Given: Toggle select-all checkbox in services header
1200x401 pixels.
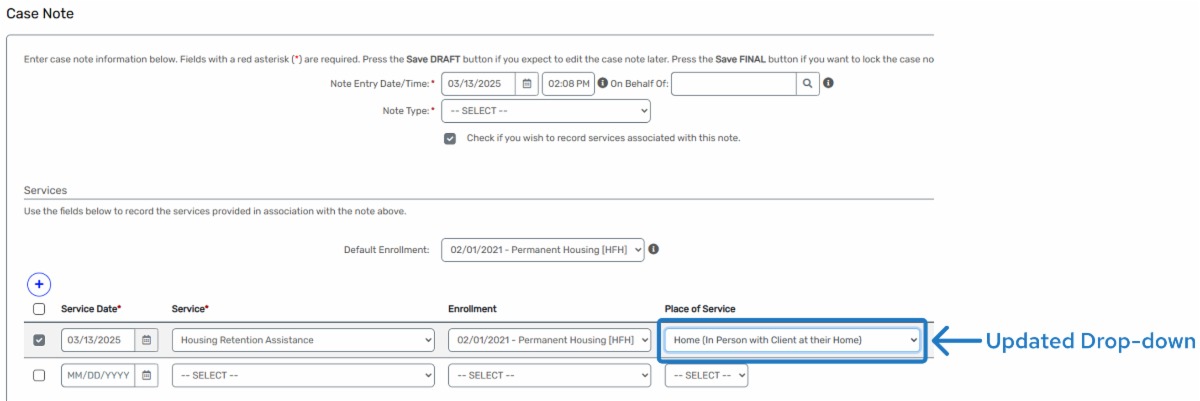Looking at the screenshot, I should [x=39, y=310].
